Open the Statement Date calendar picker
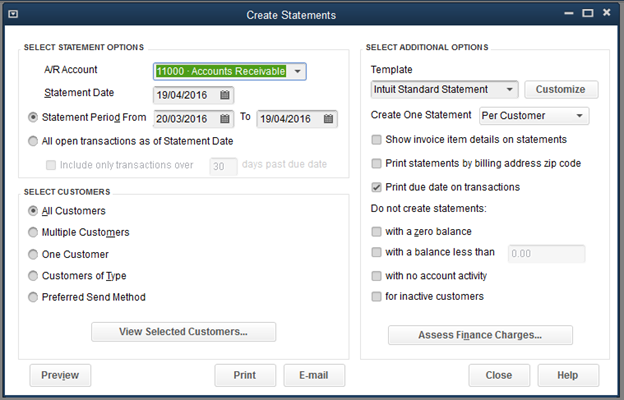Screen dimensions: 624x400 tap(226, 95)
